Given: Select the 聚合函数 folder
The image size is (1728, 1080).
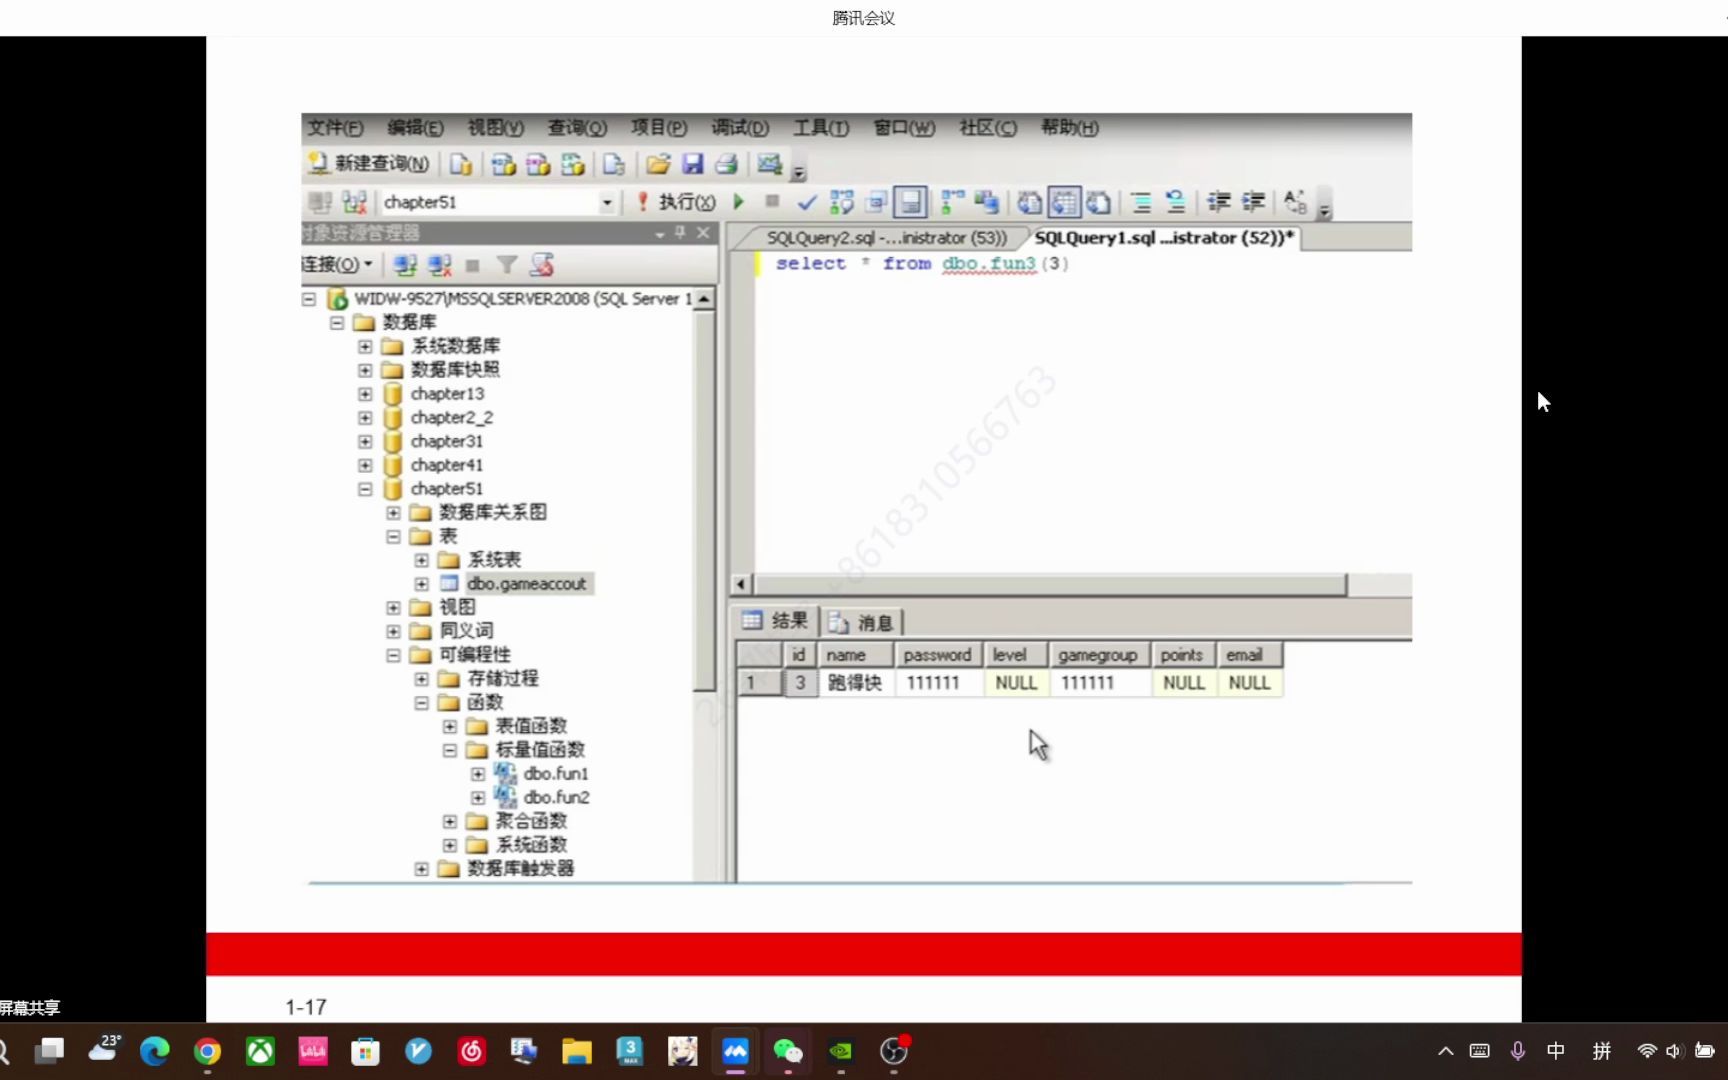Looking at the screenshot, I should (x=531, y=821).
